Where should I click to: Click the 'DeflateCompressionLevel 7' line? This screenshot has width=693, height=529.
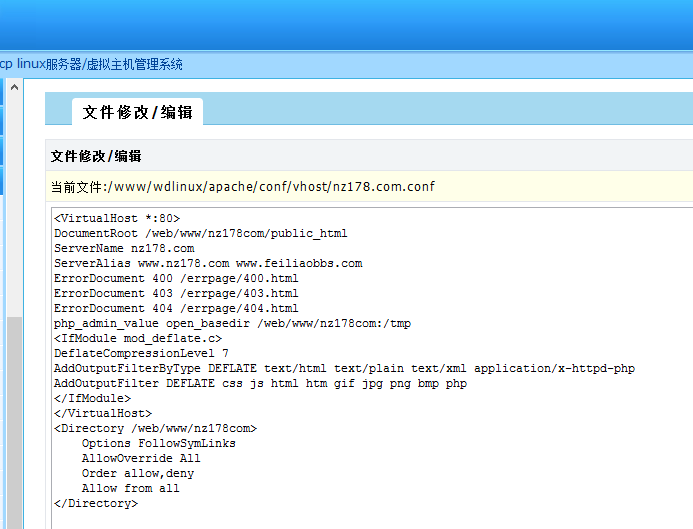[141, 354]
